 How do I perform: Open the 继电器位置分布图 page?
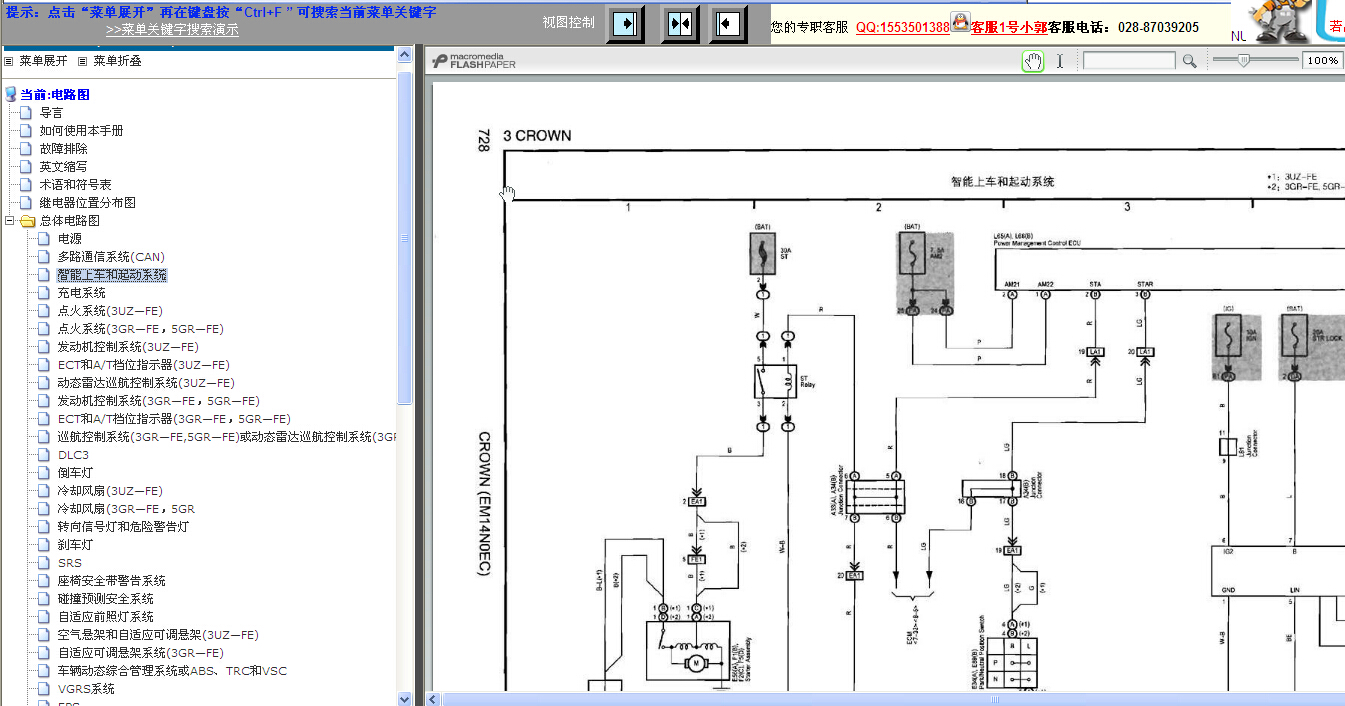click(87, 202)
